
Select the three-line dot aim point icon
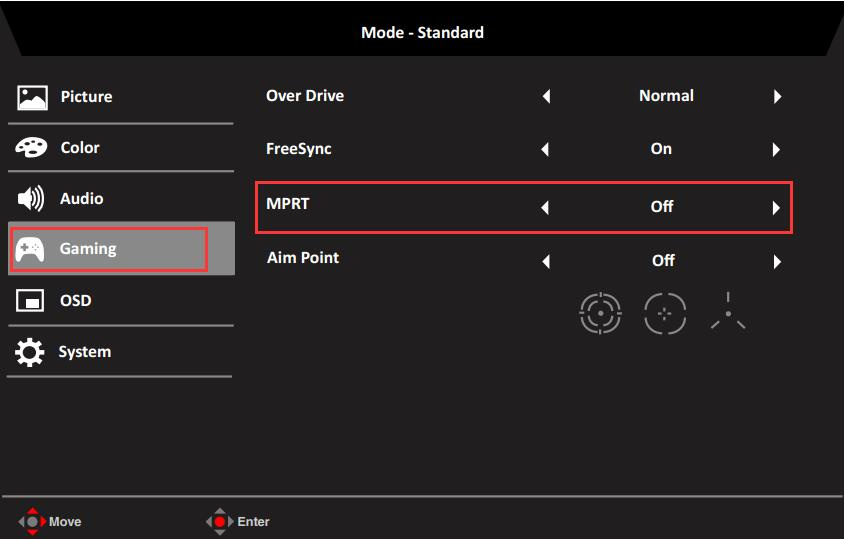click(x=728, y=312)
